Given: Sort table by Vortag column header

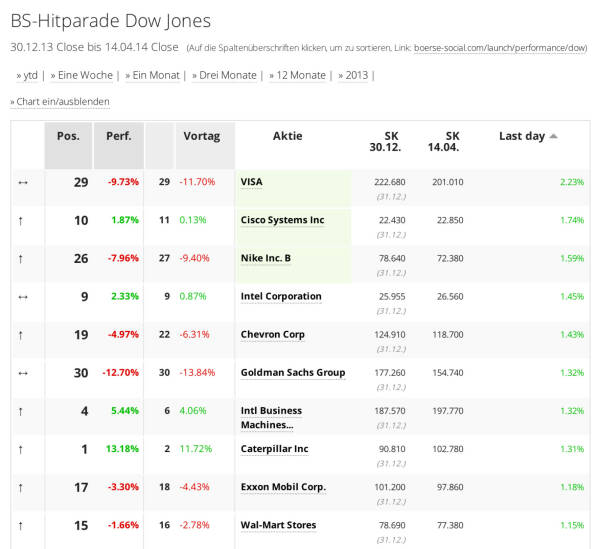Looking at the screenshot, I should click(202, 136).
